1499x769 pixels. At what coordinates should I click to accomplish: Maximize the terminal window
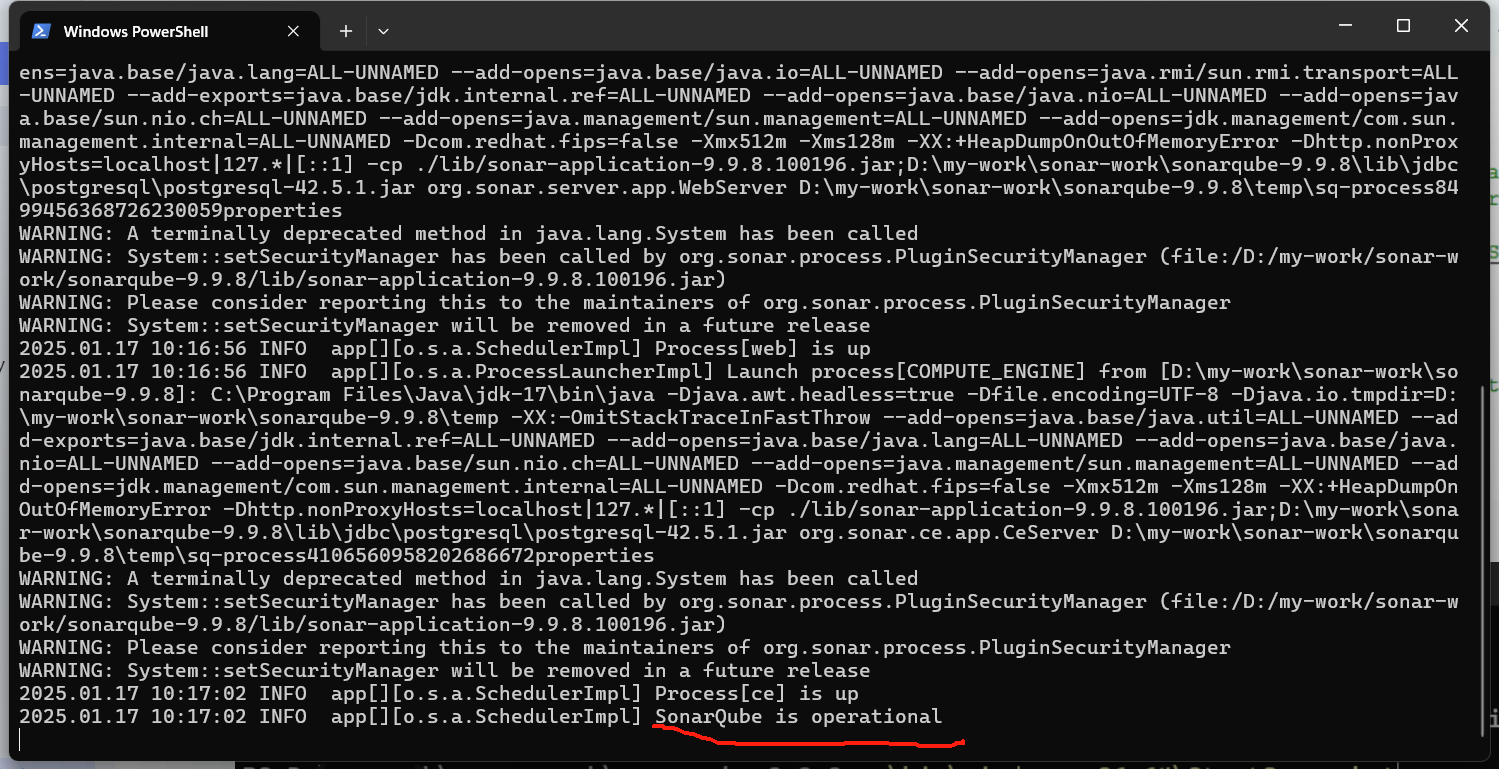(1403, 26)
